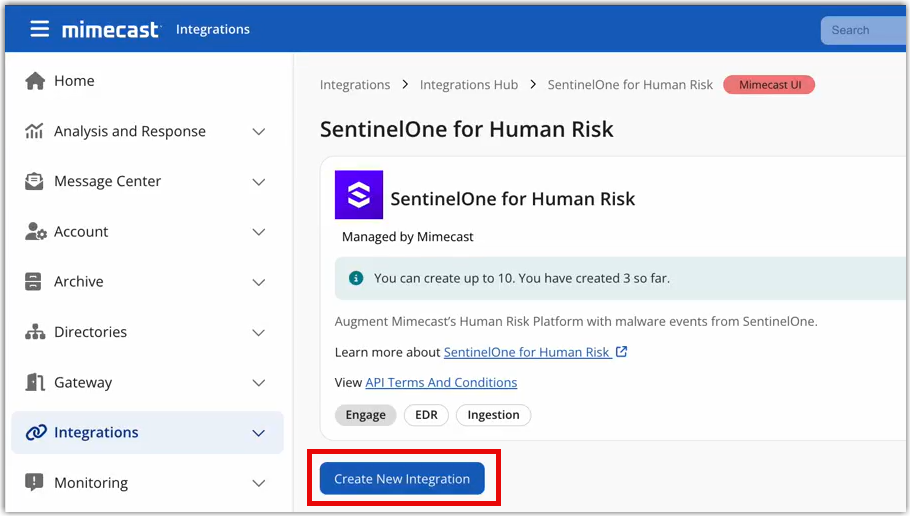Open API Terms And Conditions link
Viewport: 911px width, 517px height.
click(x=441, y=382)
